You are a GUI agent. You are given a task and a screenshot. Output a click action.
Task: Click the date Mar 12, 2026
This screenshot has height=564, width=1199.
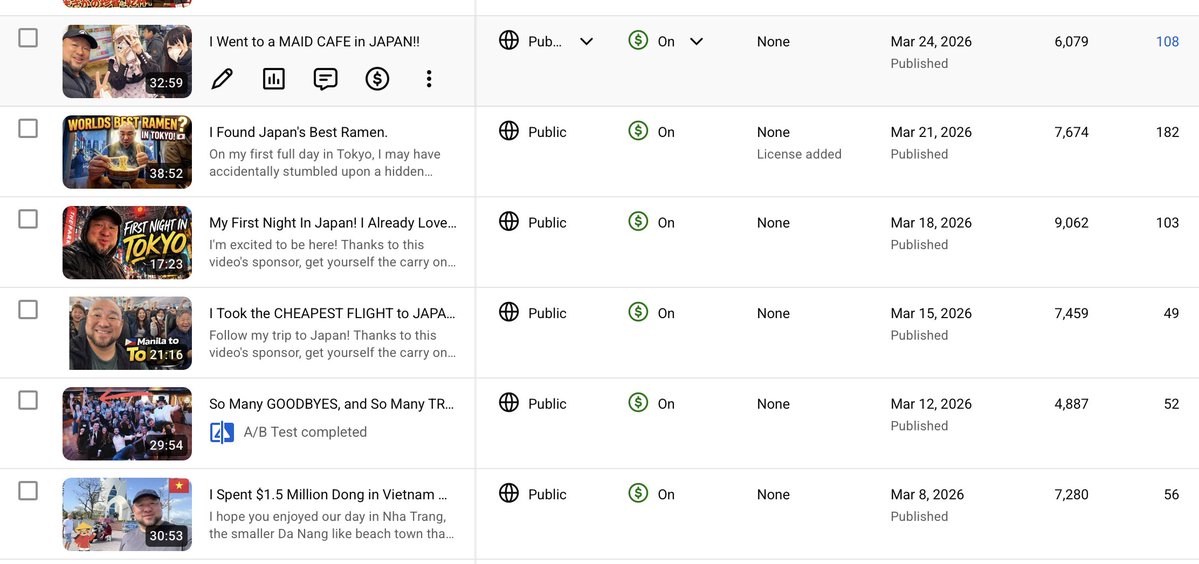click(x=931, y=404)
